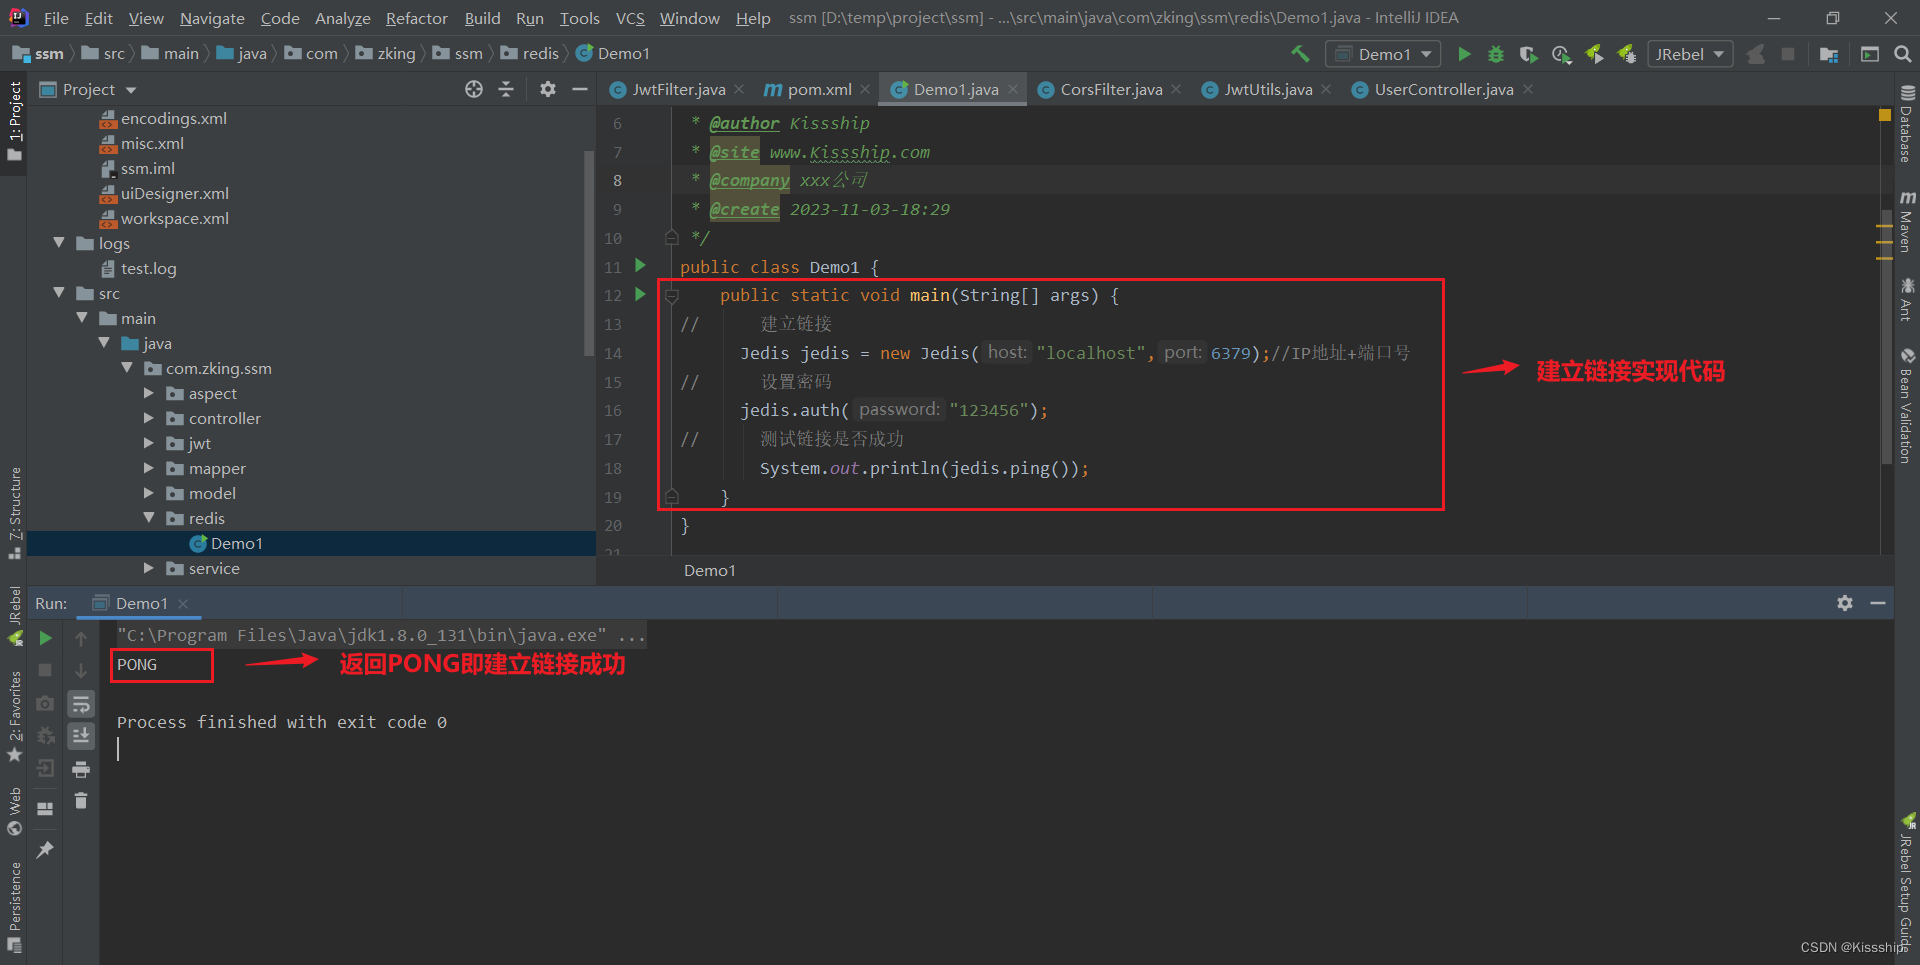
Task: Open the Web tool window tab
Action: click(x=15, y=811)
